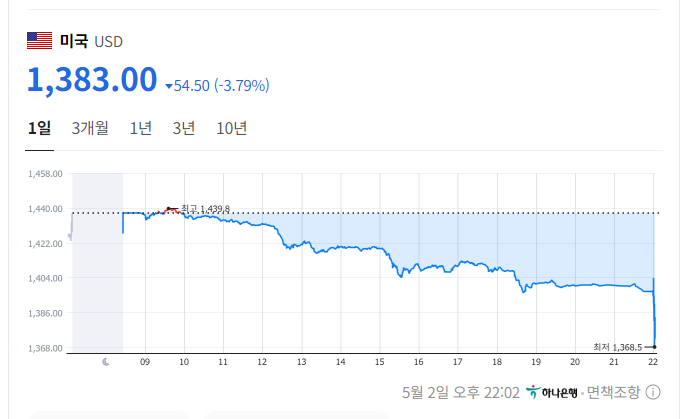The height and width of the screenshot is (419, 689).
Task: Click the 미국 country name
Action: 74,41
